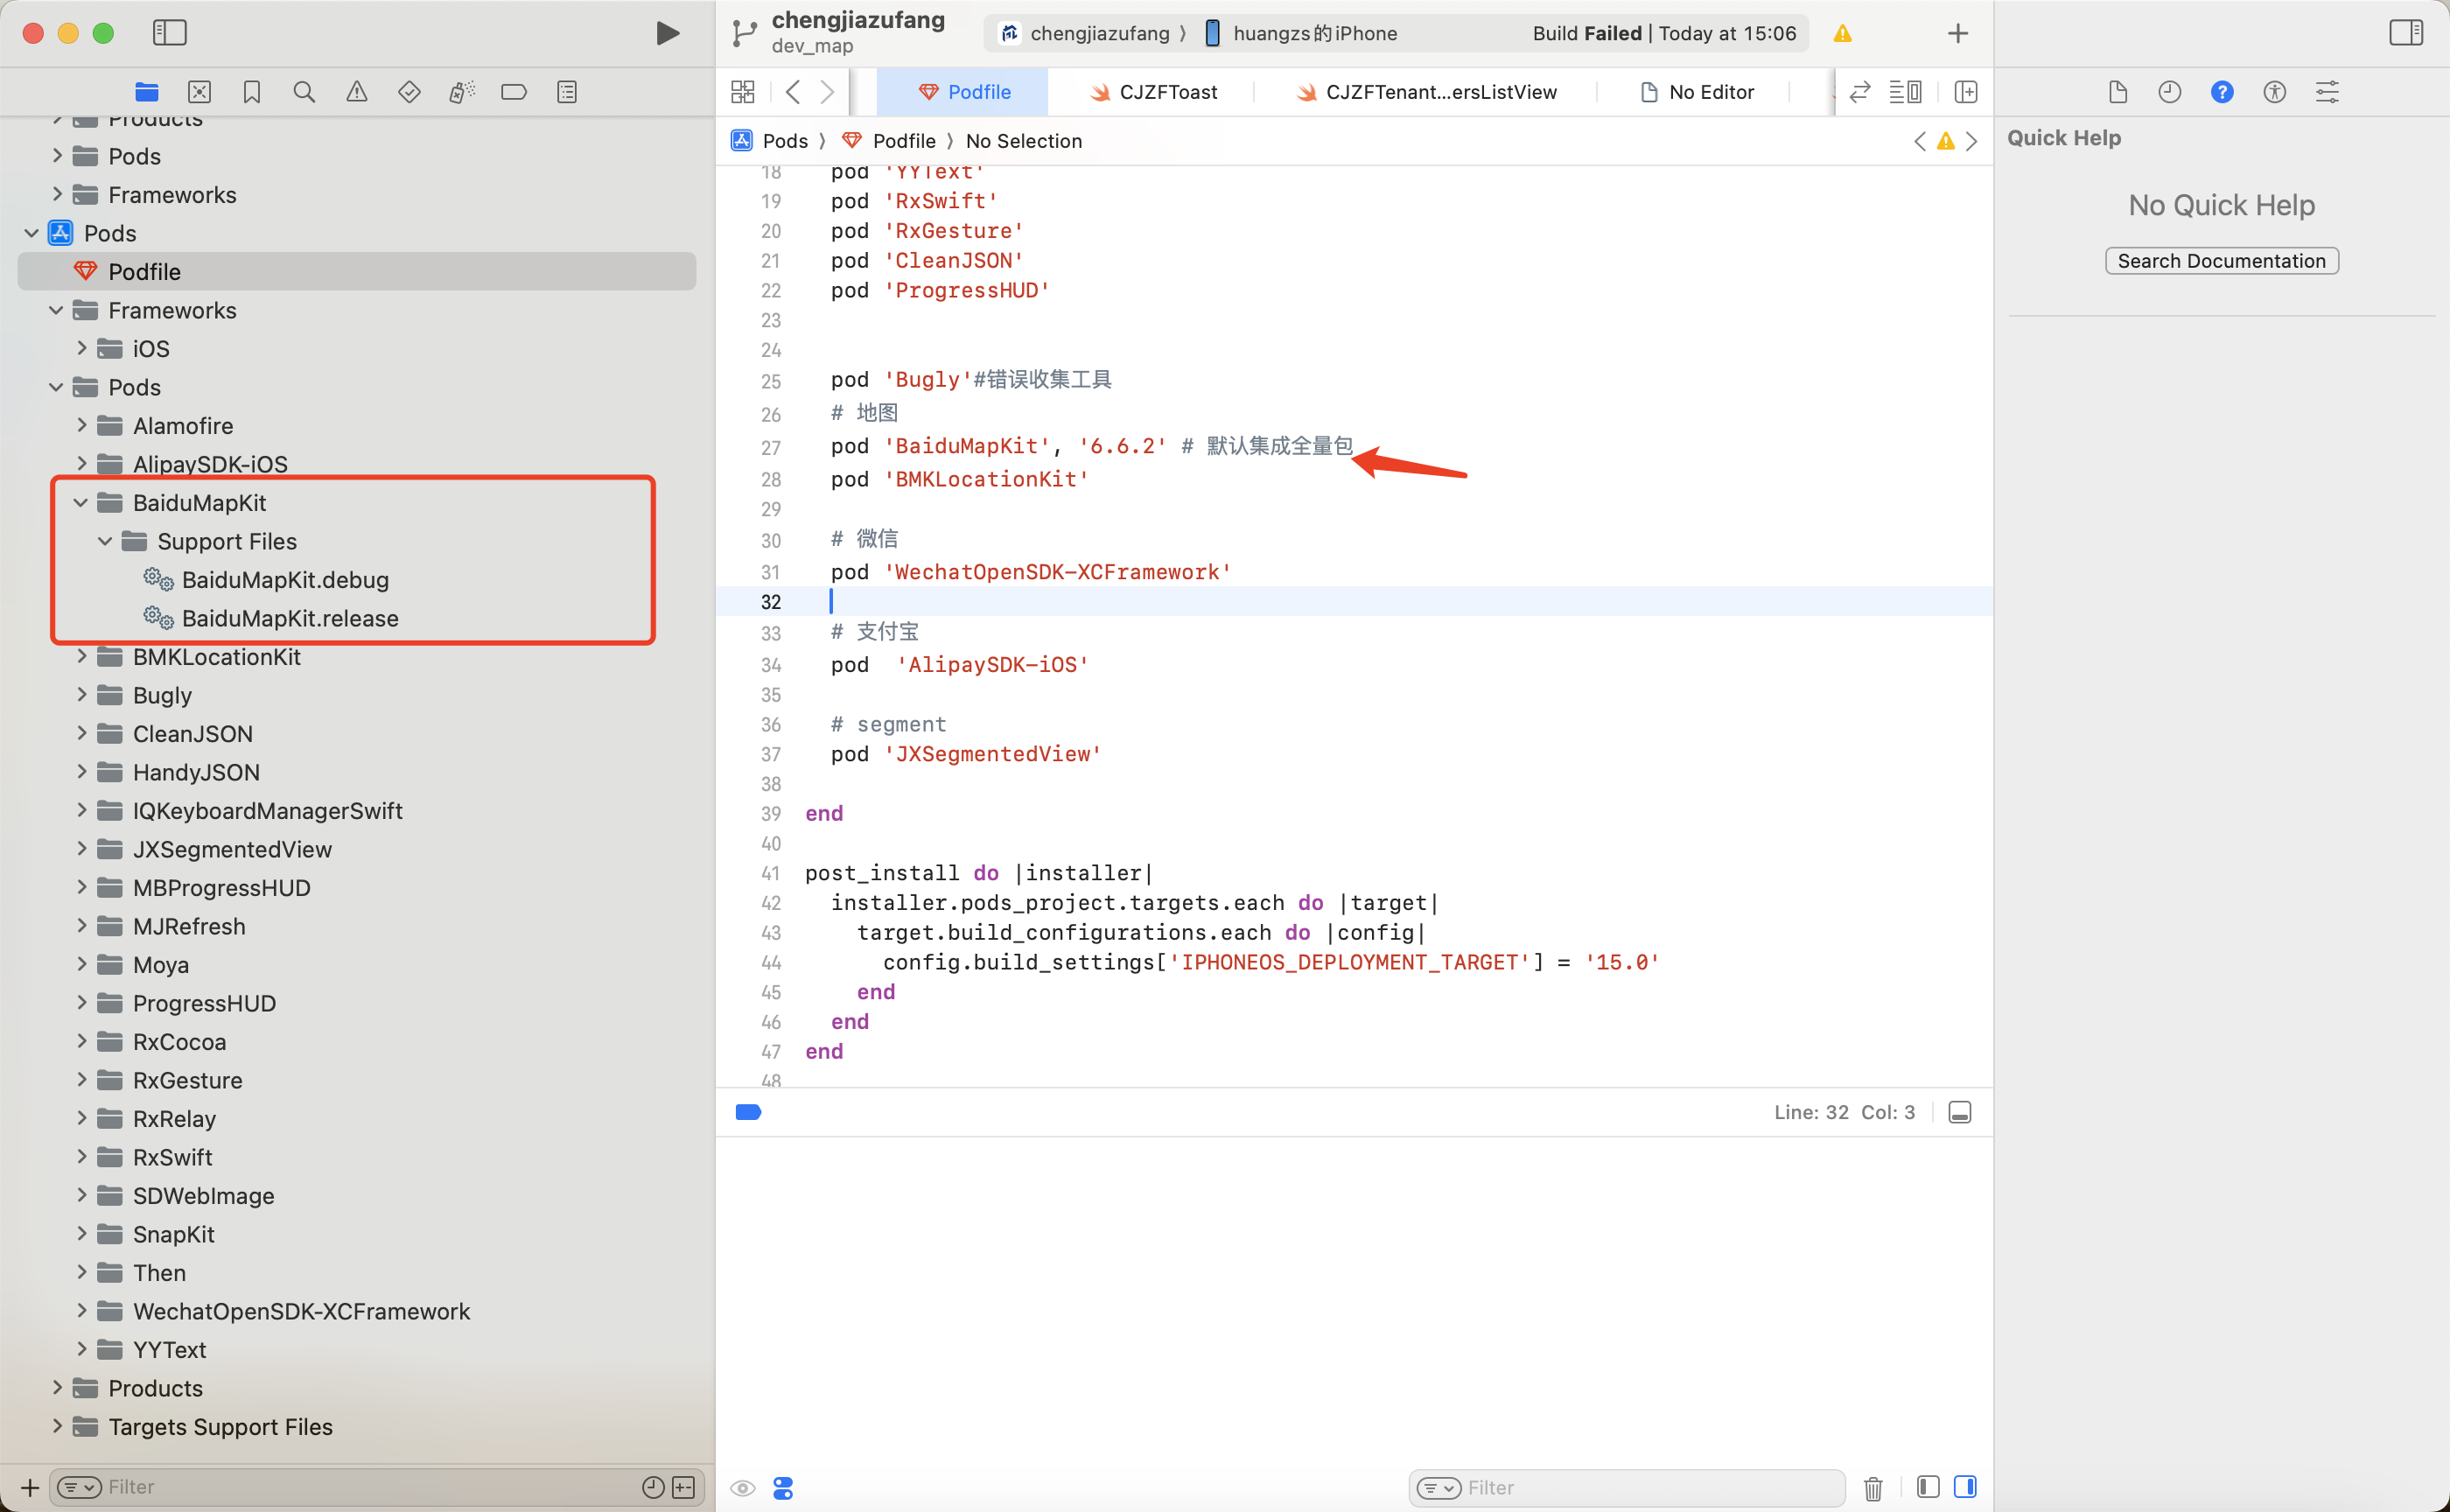Toggle the console pane view

1965,1487
